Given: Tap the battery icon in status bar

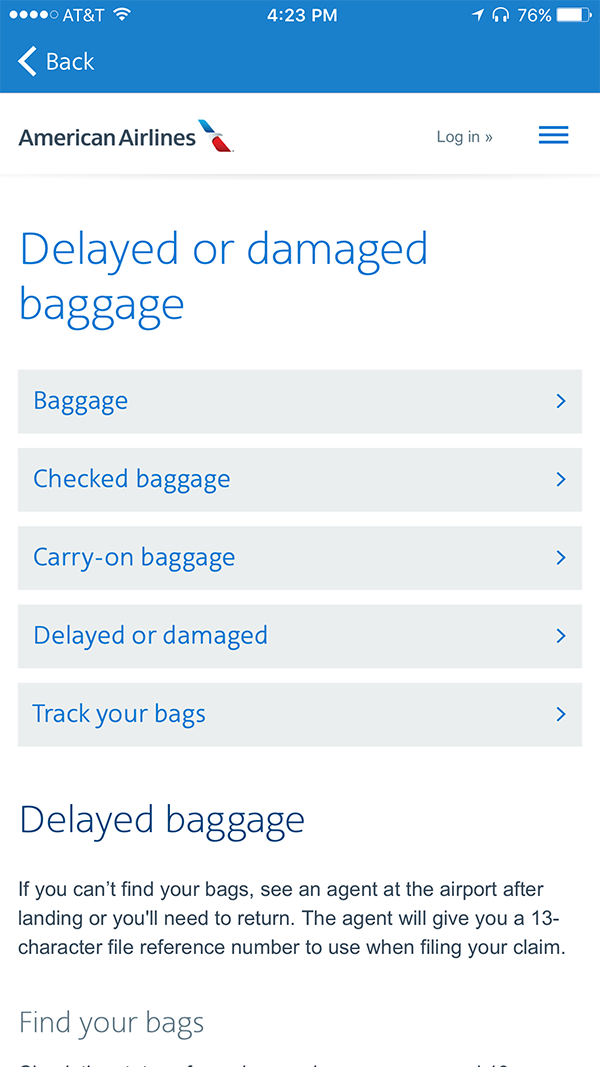Looking at the screenshot, I should coord(574,15).
